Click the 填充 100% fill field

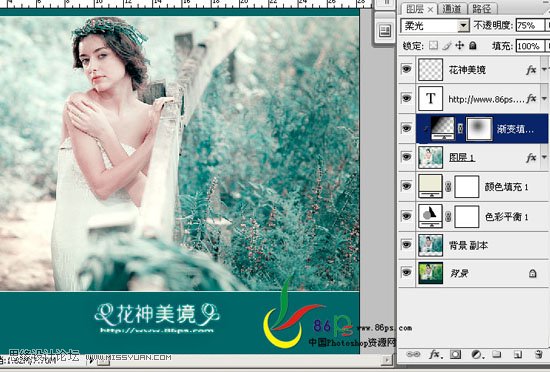530,46
